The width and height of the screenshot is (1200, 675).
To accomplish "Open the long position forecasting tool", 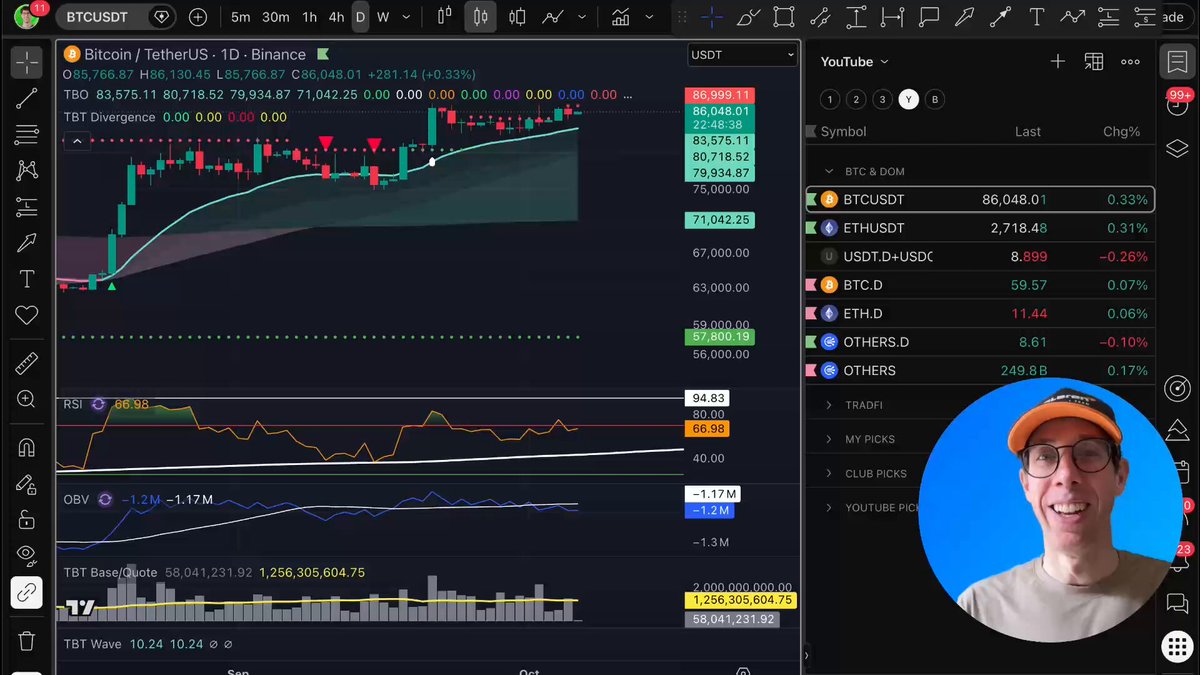I will [x=27, y=207].
